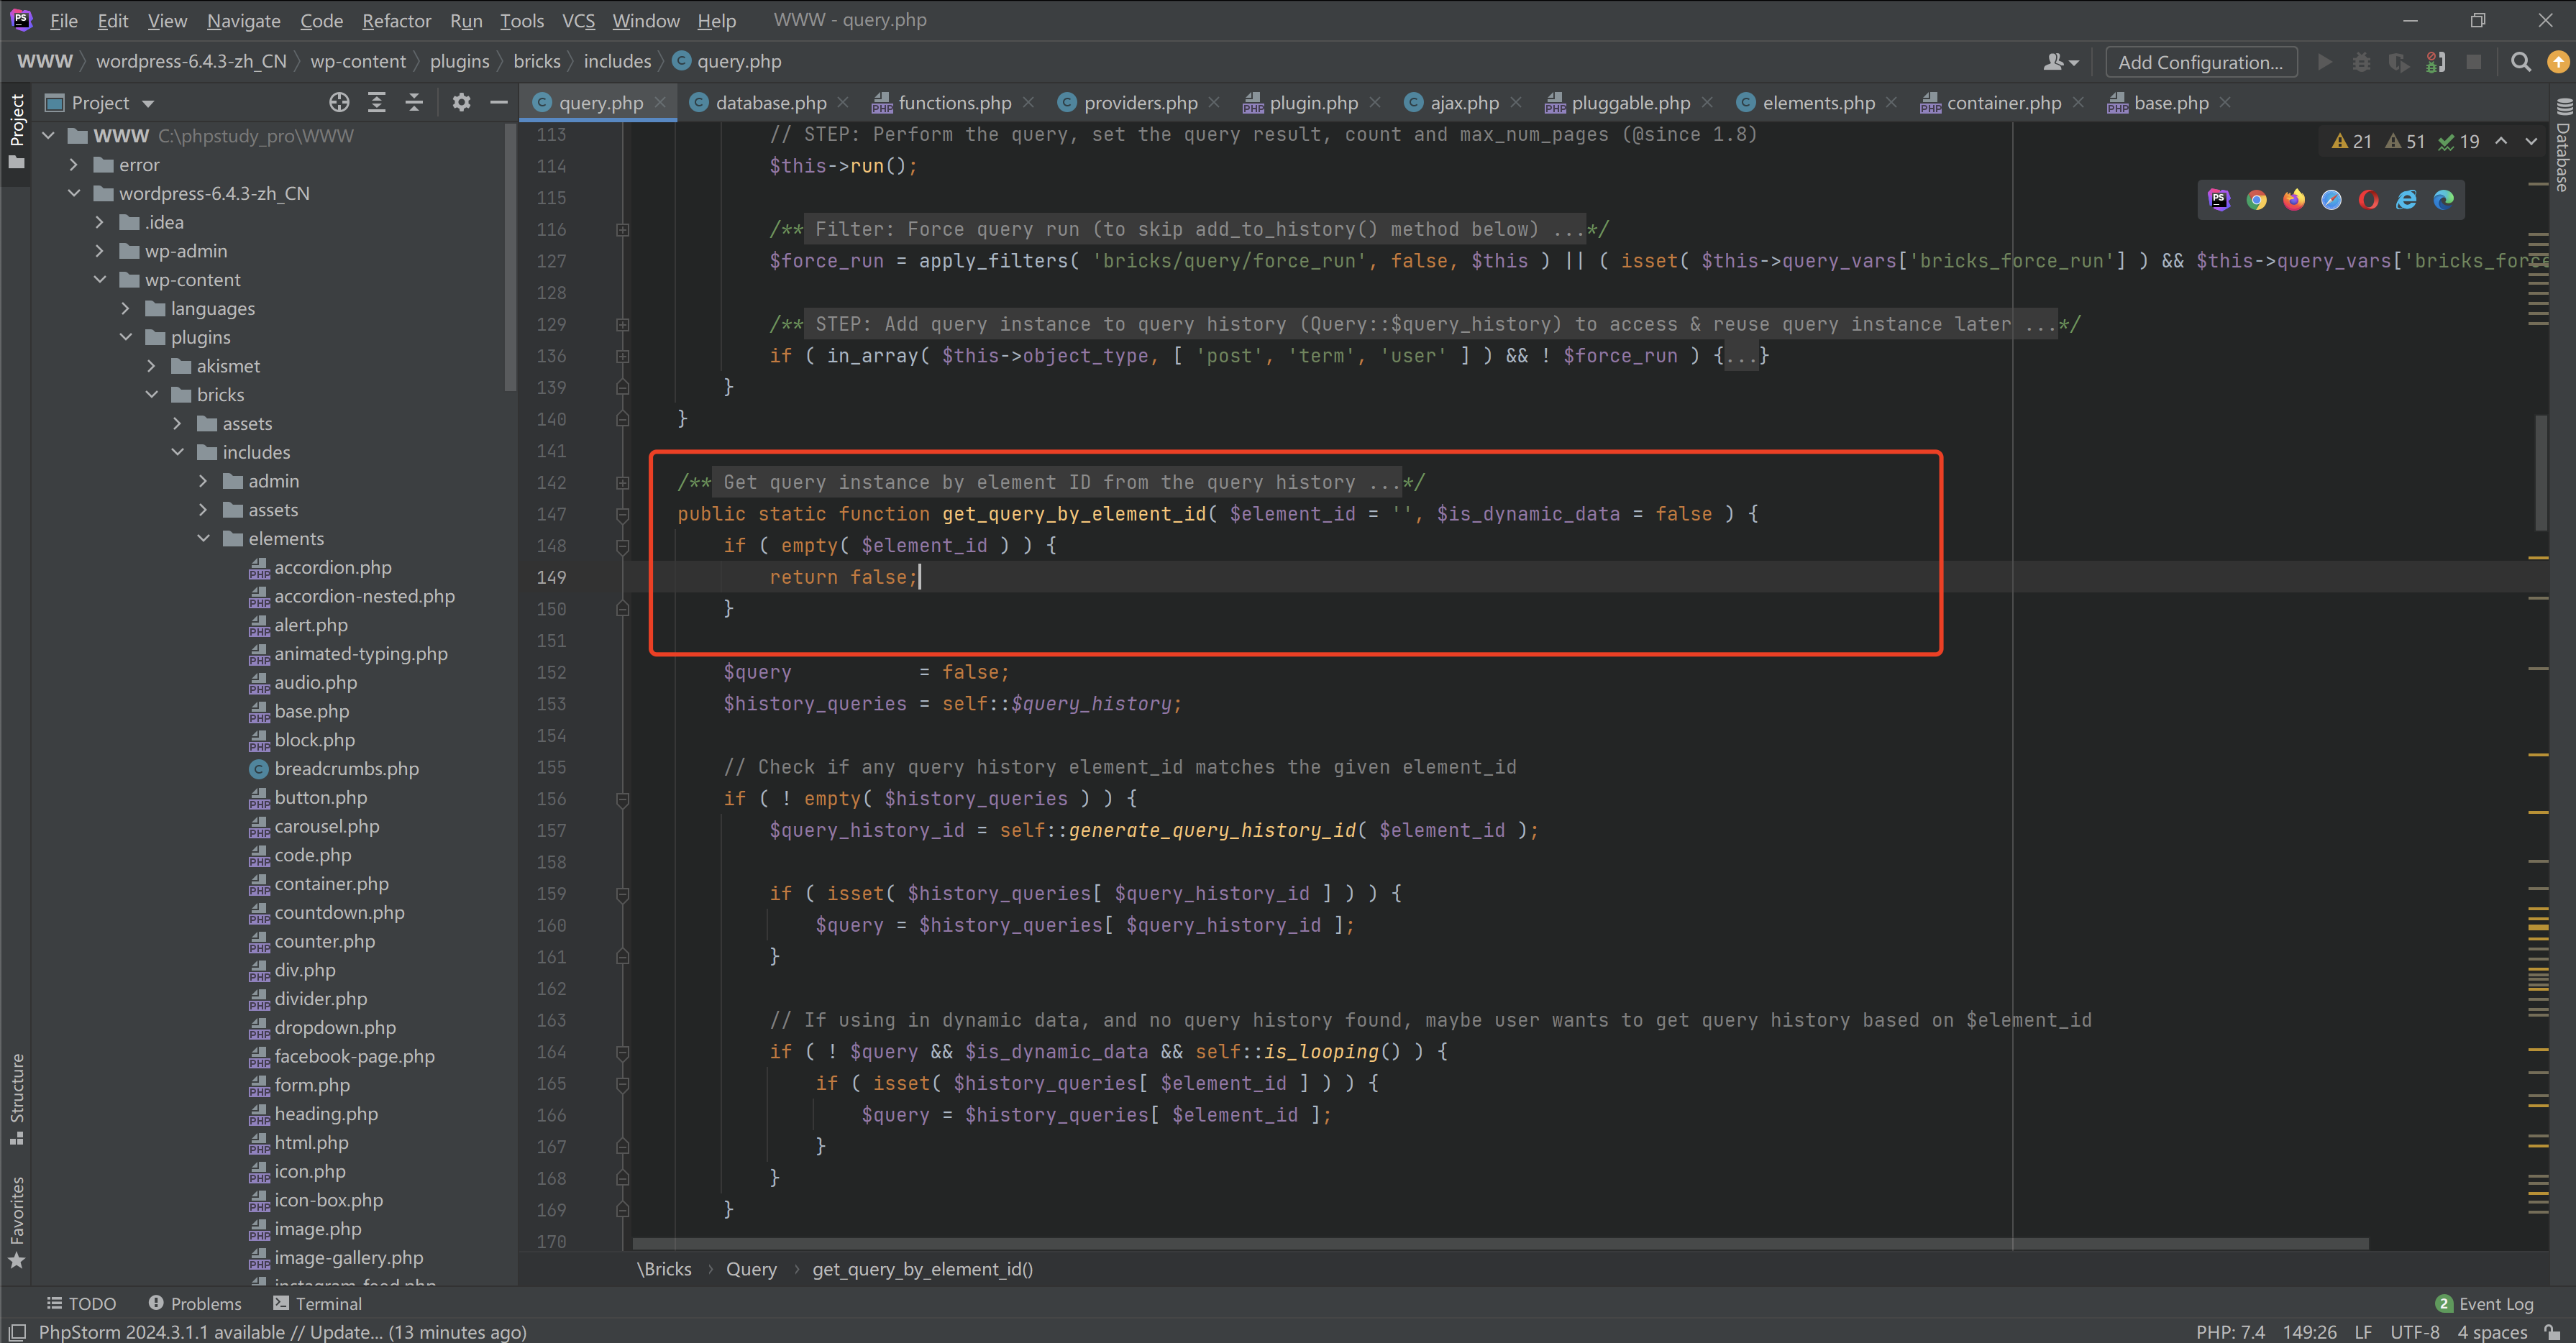Expand the languages folder
2576x1343 pixels.
tap(126, 308)
